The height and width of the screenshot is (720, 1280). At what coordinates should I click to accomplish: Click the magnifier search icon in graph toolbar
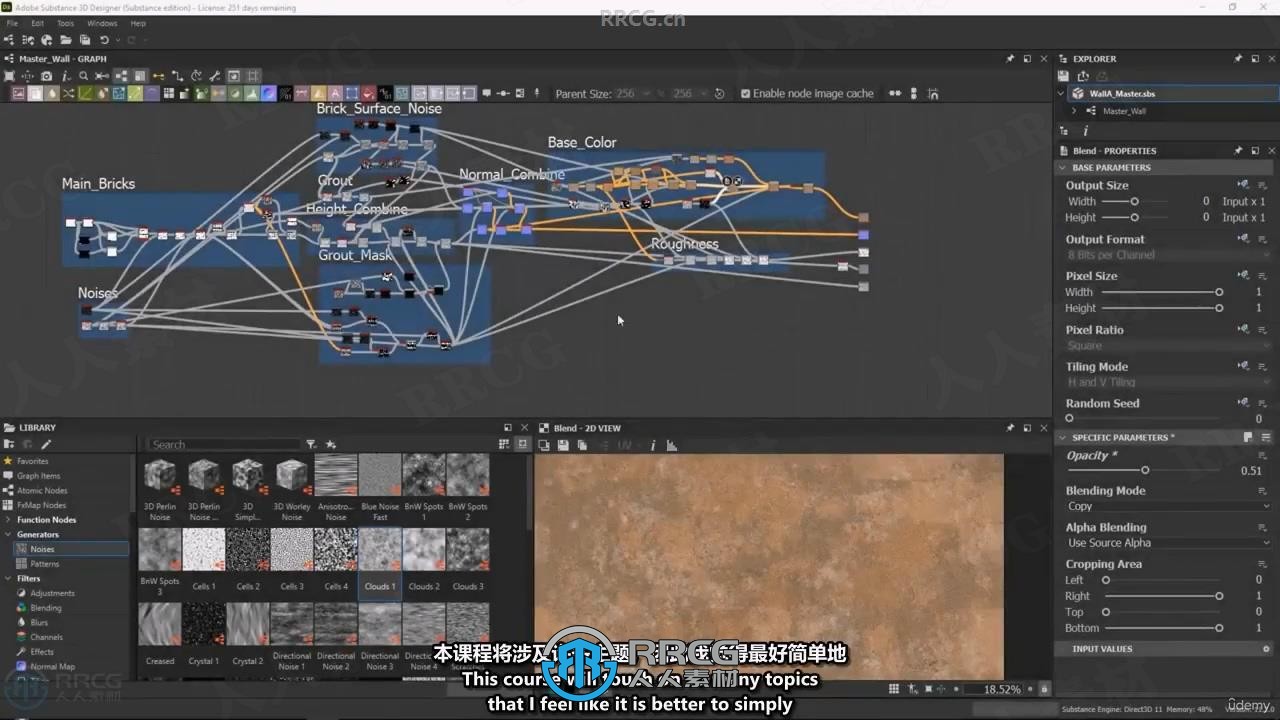(x=83, y=76)
